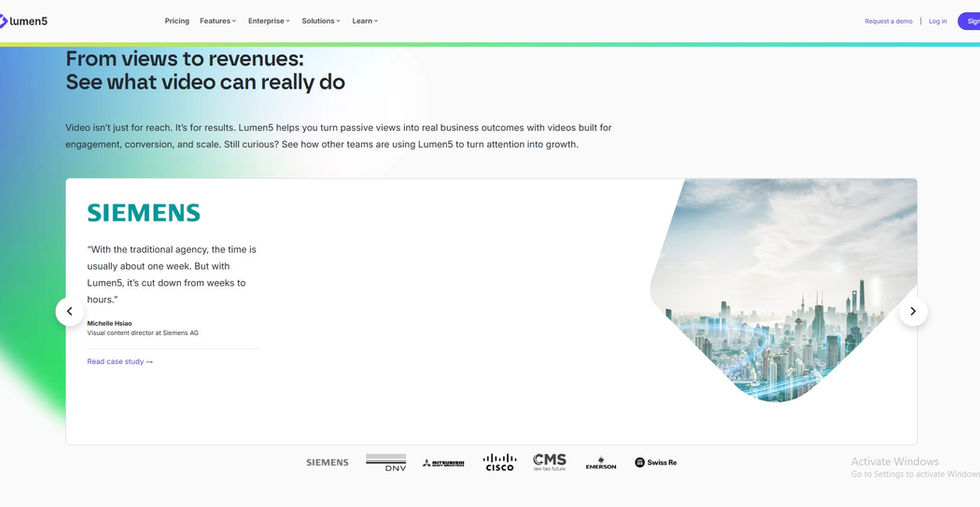Select Mitsubishi logo in company row
This screenshot has width=980, height=507.
443,463
